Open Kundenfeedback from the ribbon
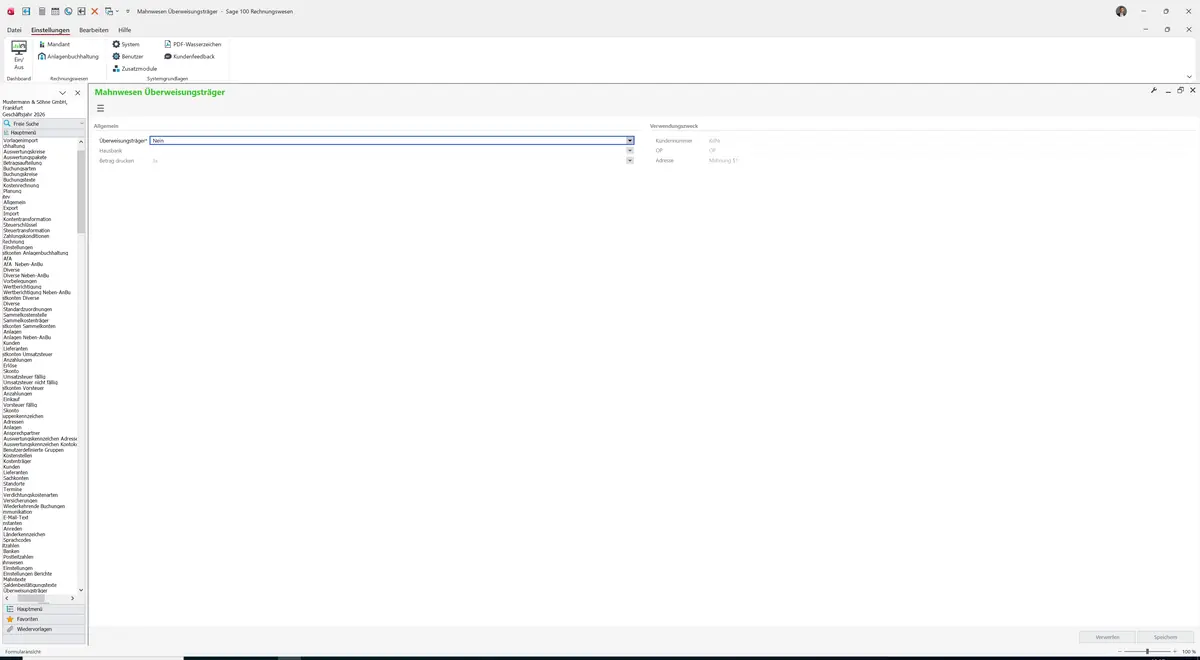1200x660 pixels. coord(189,57)
